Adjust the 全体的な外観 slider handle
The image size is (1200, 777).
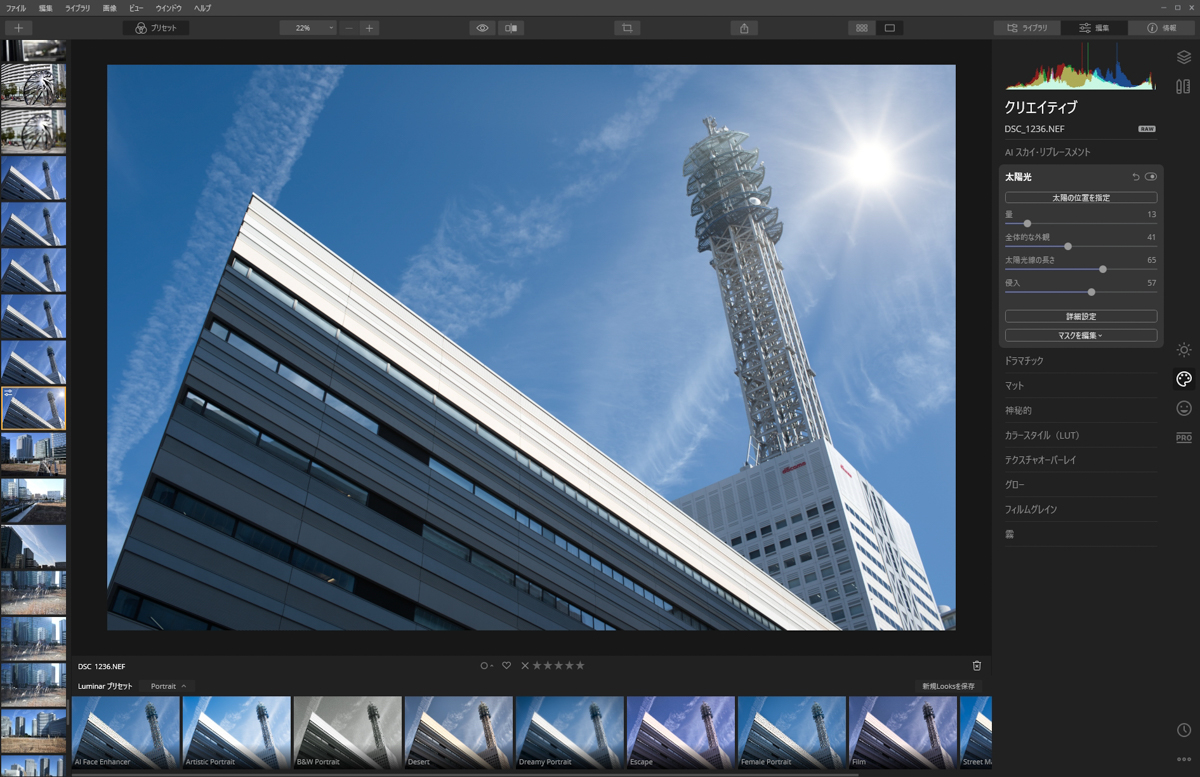1068,246
